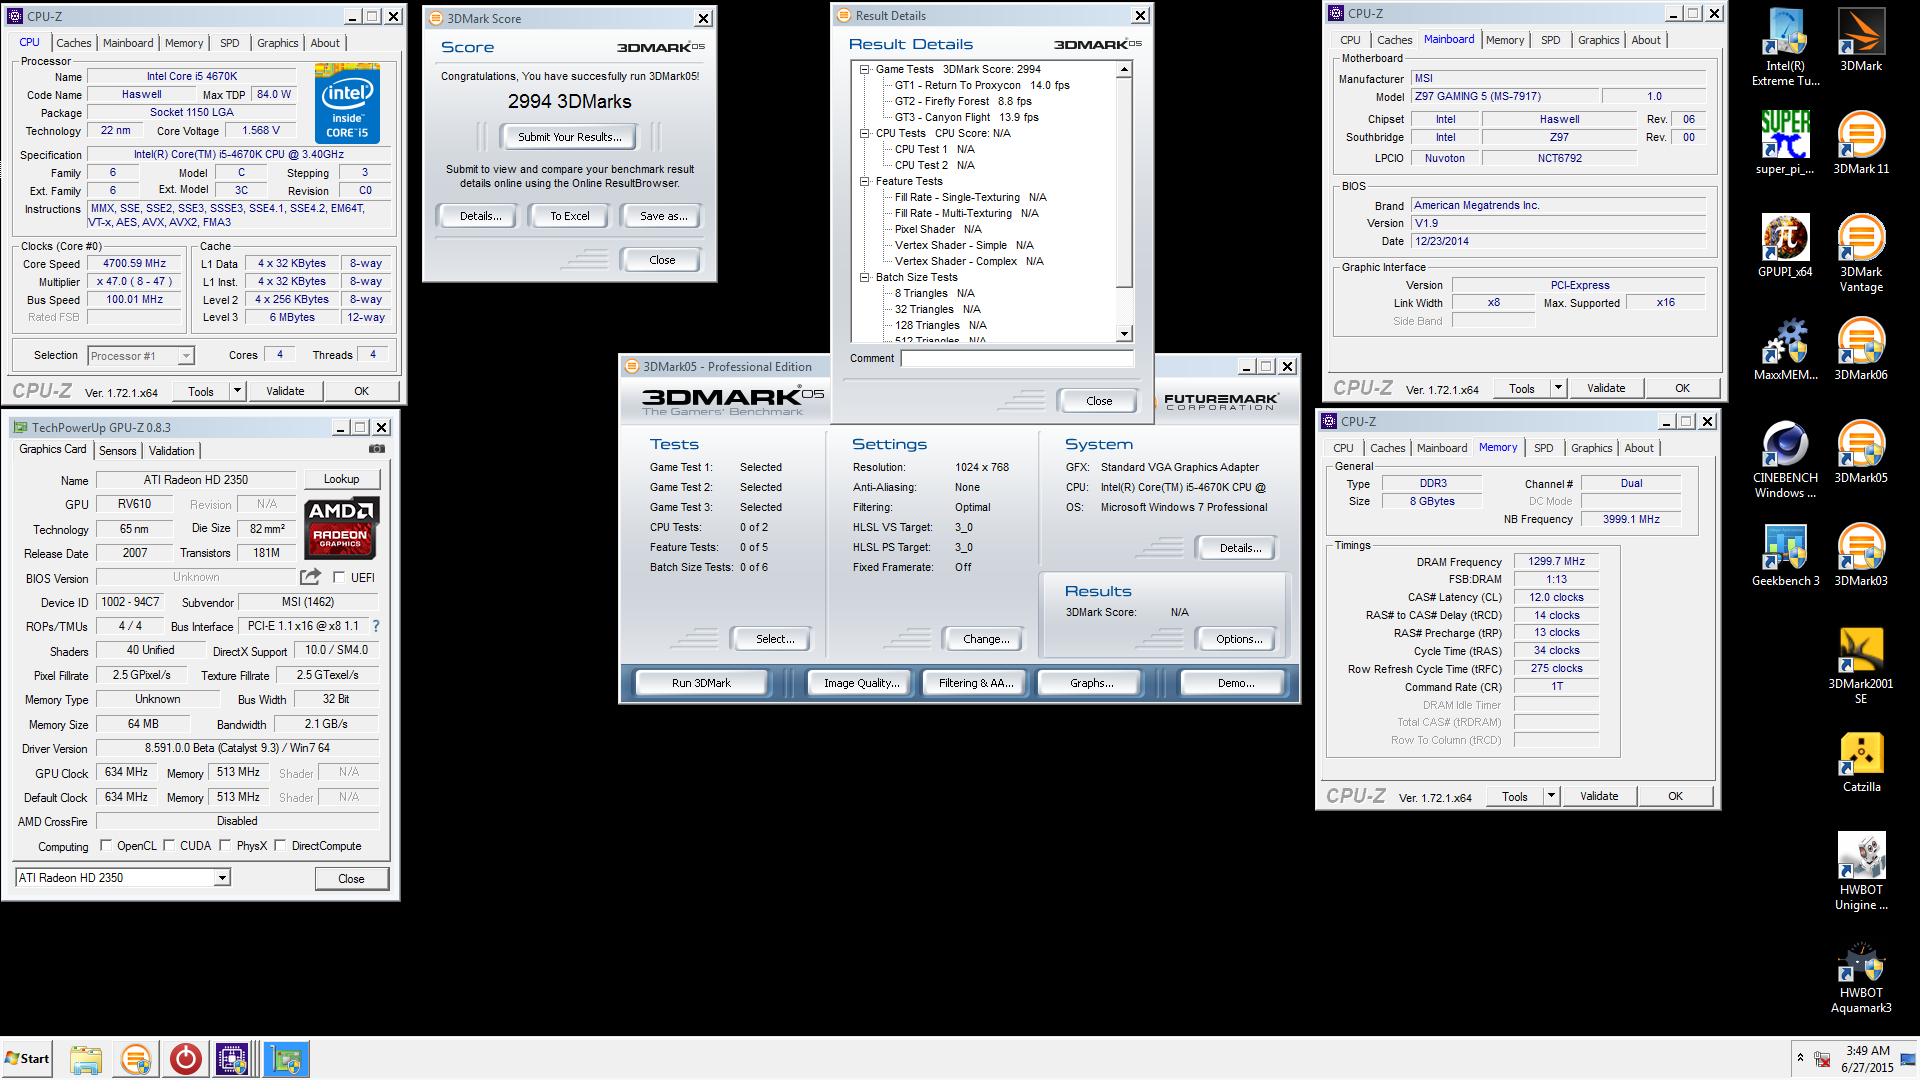The height and width of the screenshot is (1080, 1920).
Task: Click GPU-Z taskbar icon
Action: click(x=287, y=1059)
